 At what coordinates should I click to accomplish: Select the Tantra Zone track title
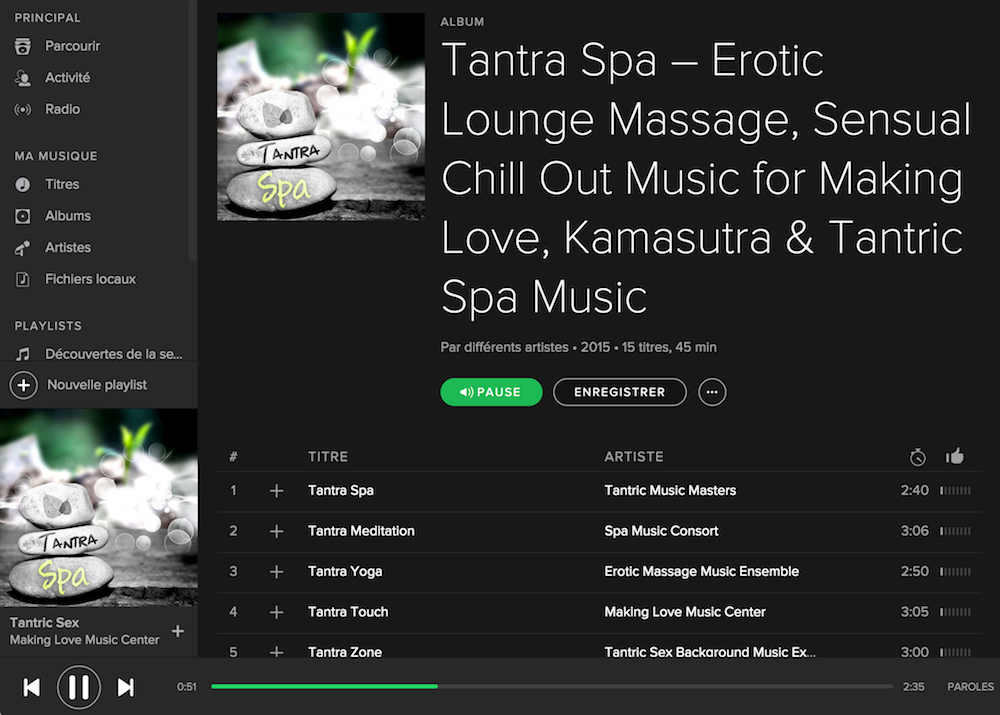[x=345, y=651]
